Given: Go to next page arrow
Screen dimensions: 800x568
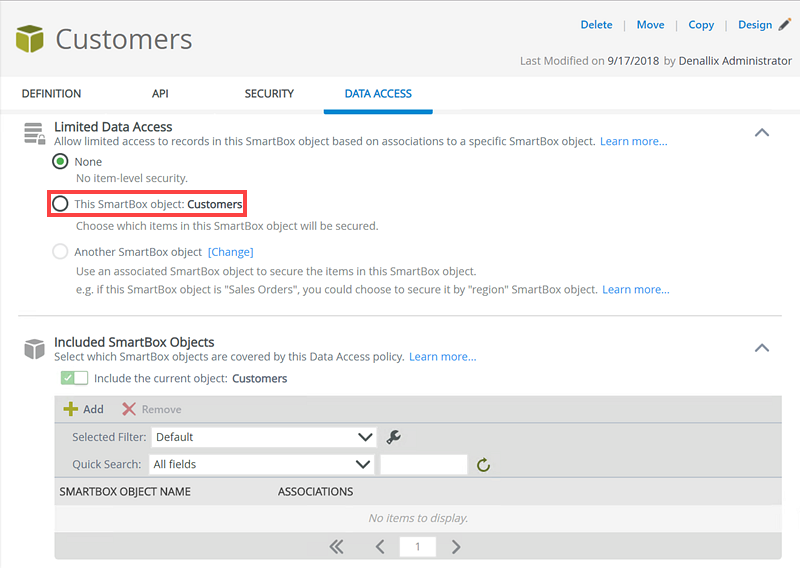Looking at the screenshot, I should [x=456, y=547].
